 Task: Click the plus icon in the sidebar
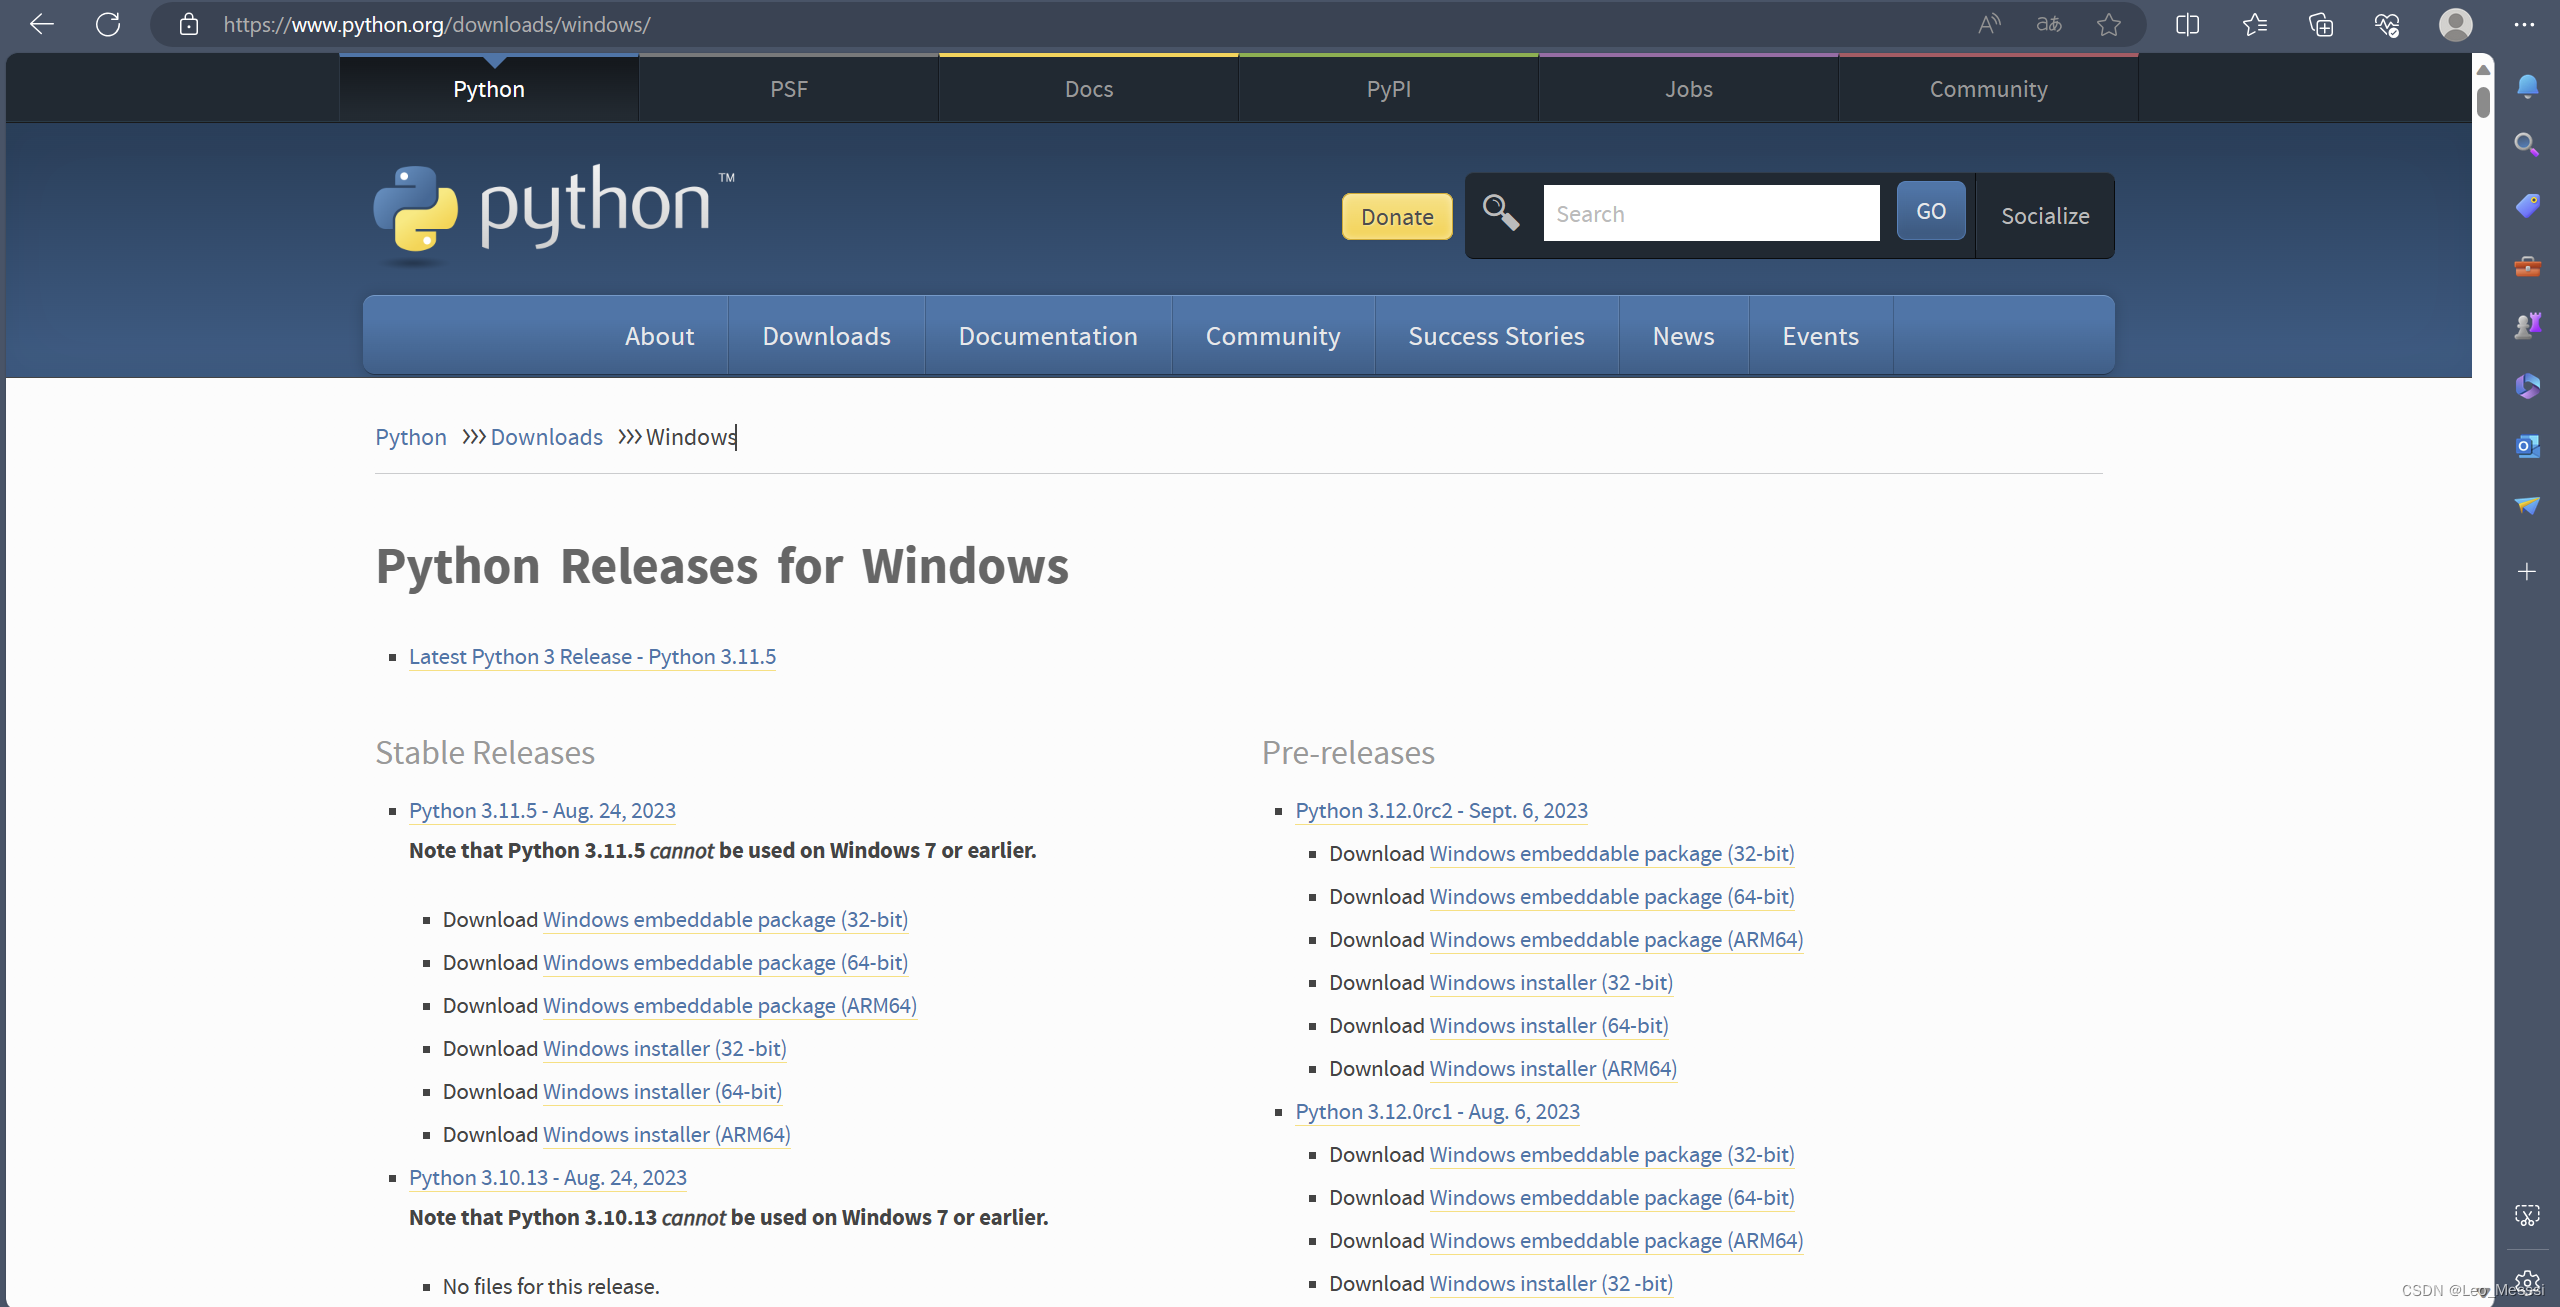pos(2527,572)
